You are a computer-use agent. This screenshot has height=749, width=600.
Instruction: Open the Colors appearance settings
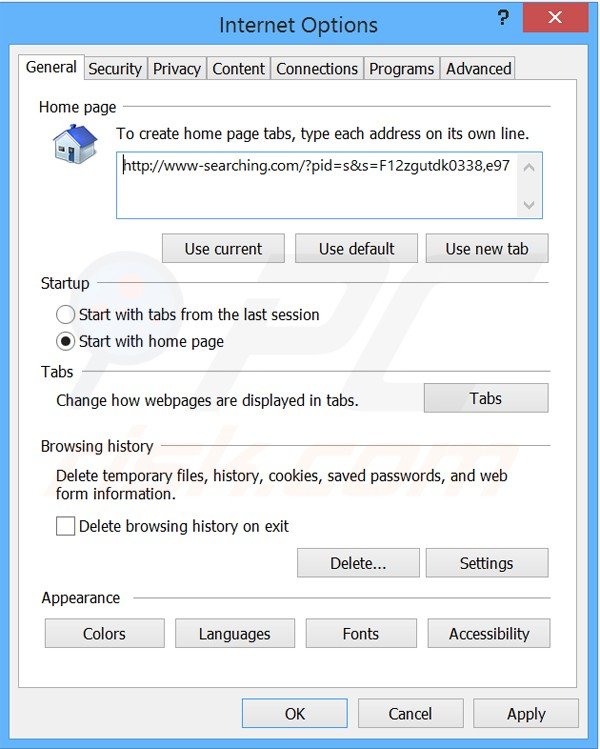[104, 634]
